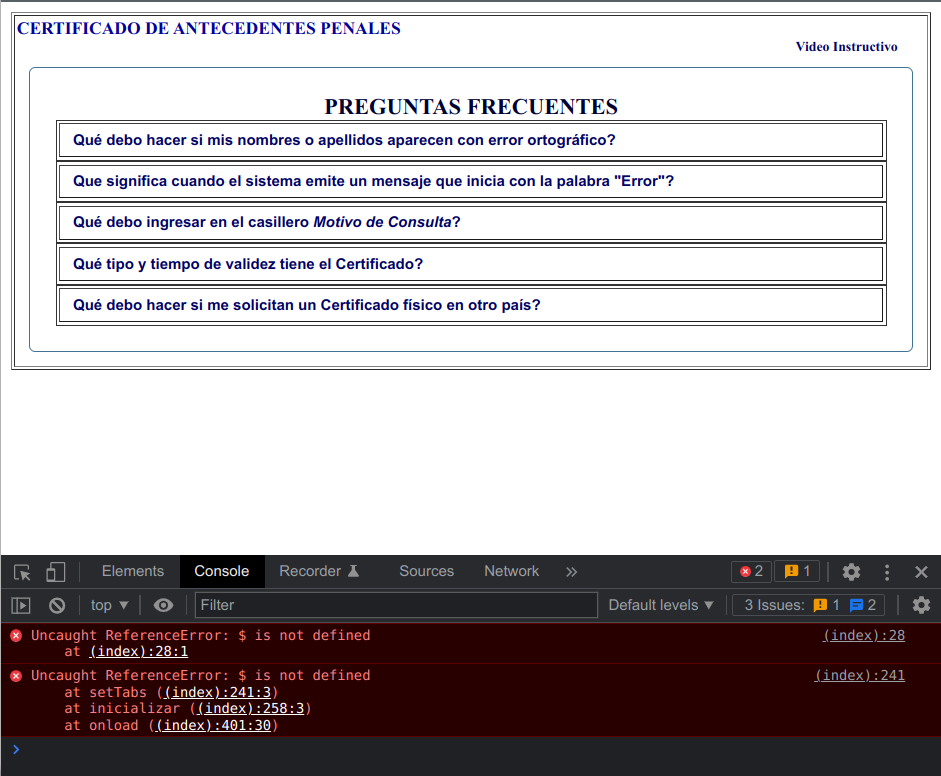Open the JavaScript context 'top' dropdown
The width and height of the screenshot is (941, 776).
tap(109, 605)
